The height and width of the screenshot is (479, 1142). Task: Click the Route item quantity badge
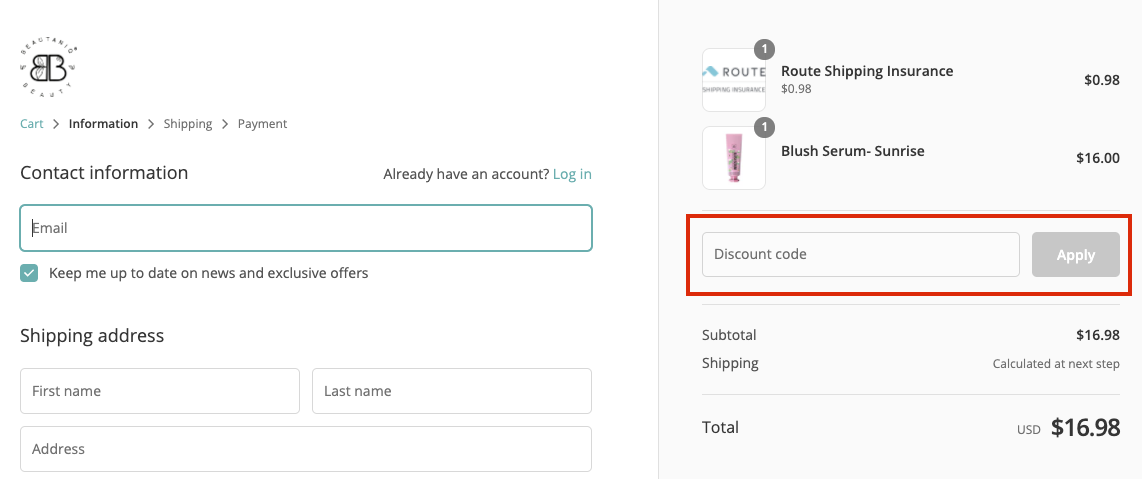tap(765, 49)
